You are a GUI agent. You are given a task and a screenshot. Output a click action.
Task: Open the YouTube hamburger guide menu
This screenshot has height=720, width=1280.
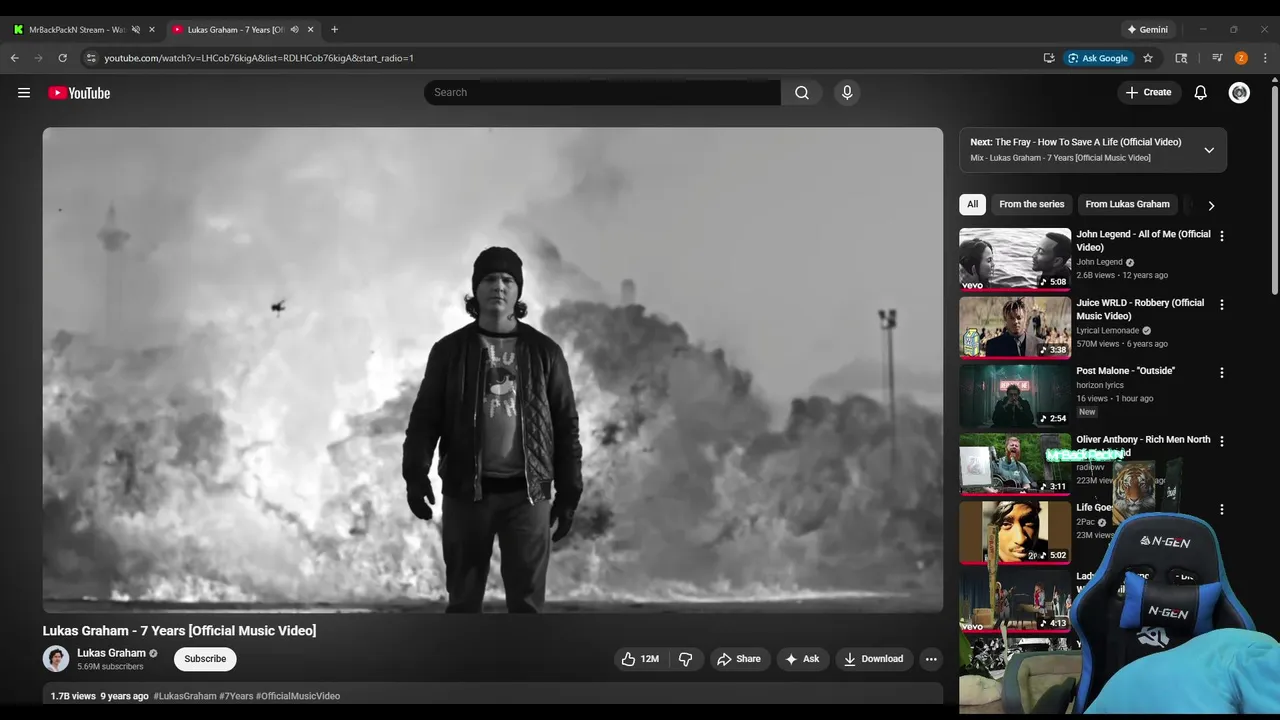click(x=24, y=93)
